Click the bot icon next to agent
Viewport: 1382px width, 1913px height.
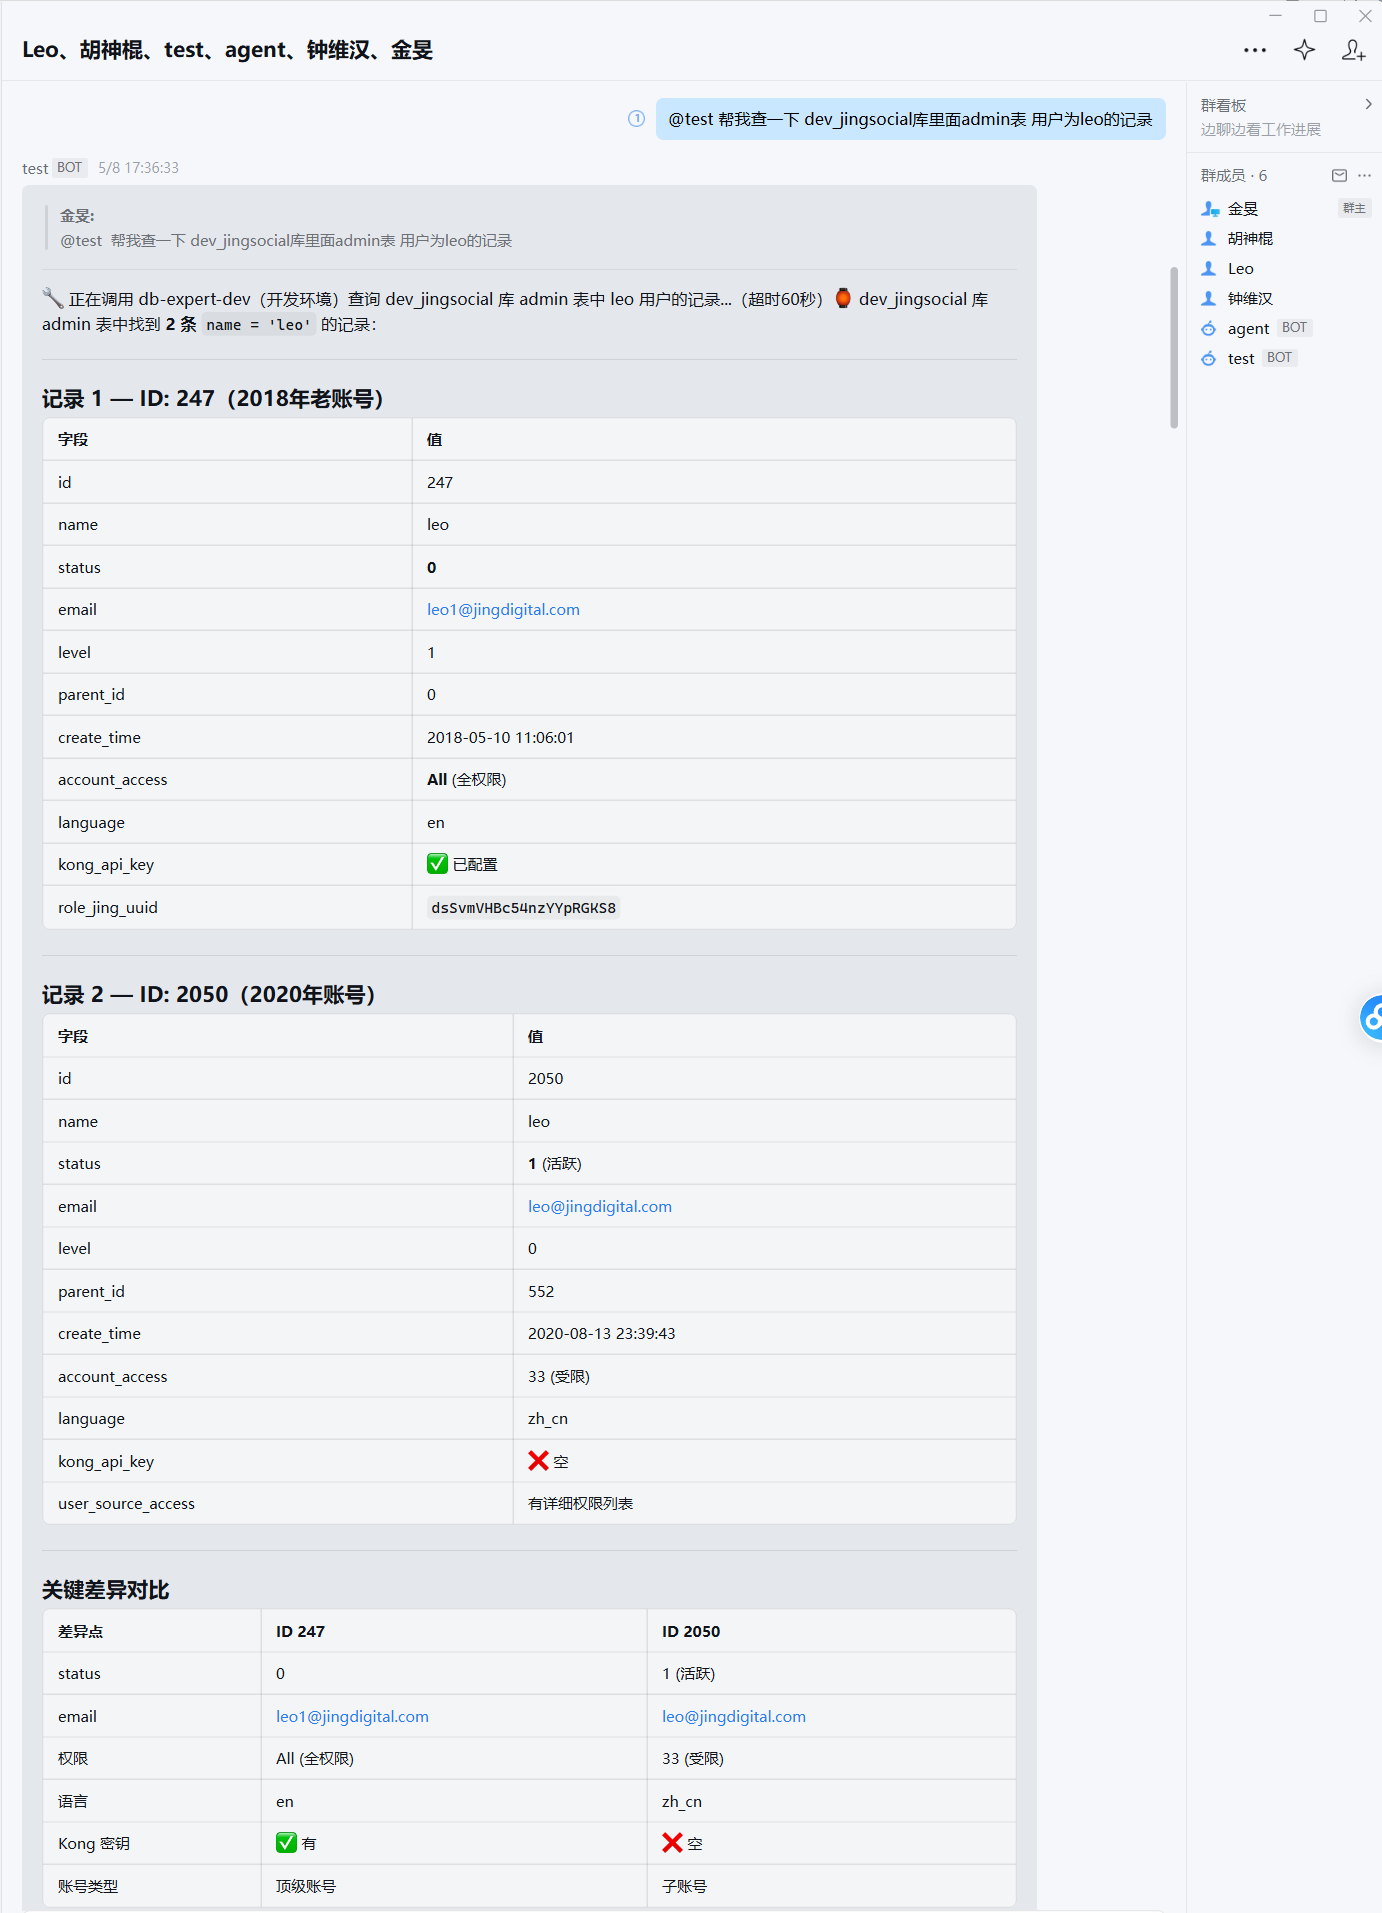(1209, 328)
